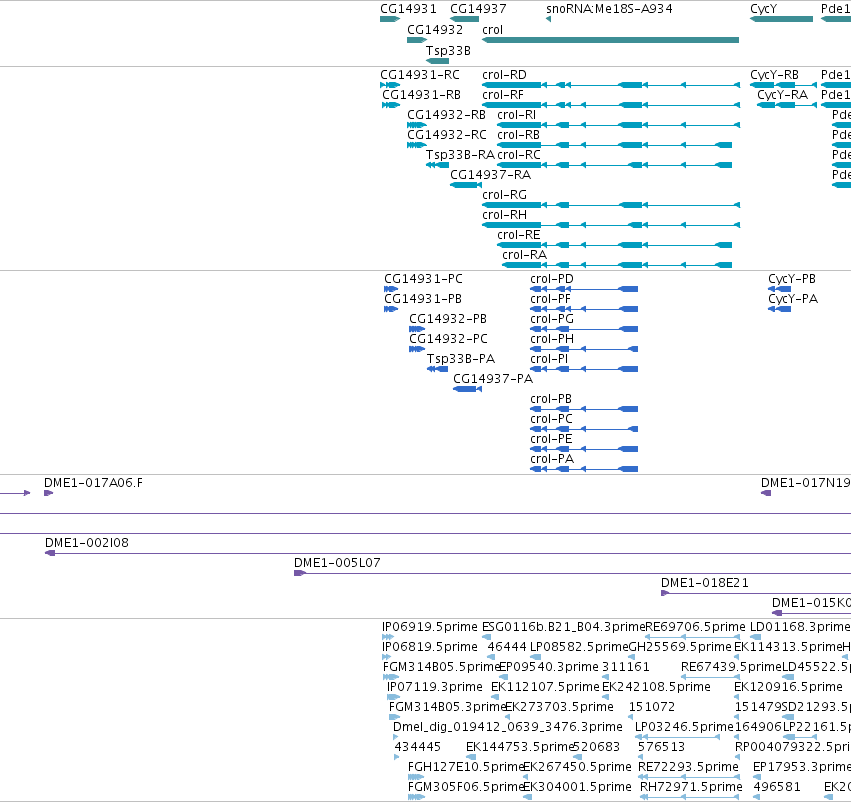Open the CG14932-RC transcript label

[447, 135]
